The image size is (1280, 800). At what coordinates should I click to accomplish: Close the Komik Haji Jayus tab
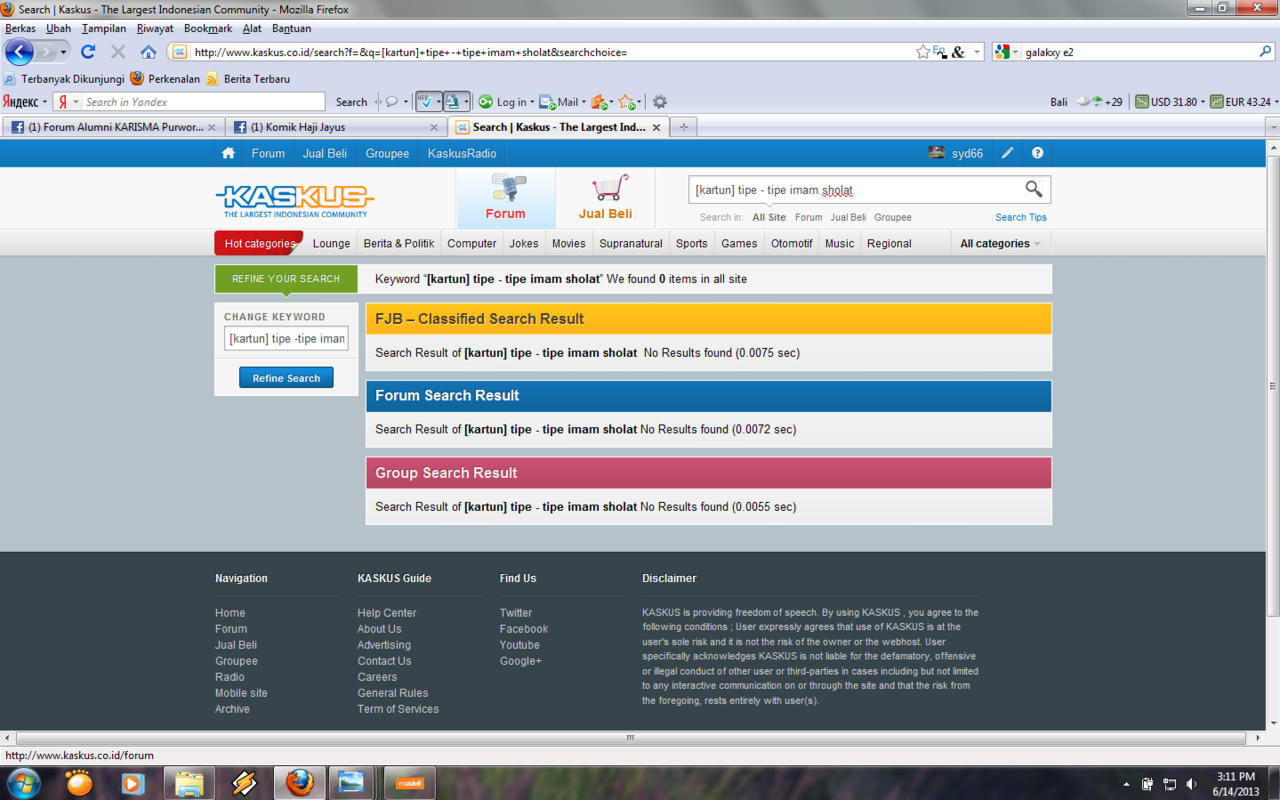coord(434,127)
